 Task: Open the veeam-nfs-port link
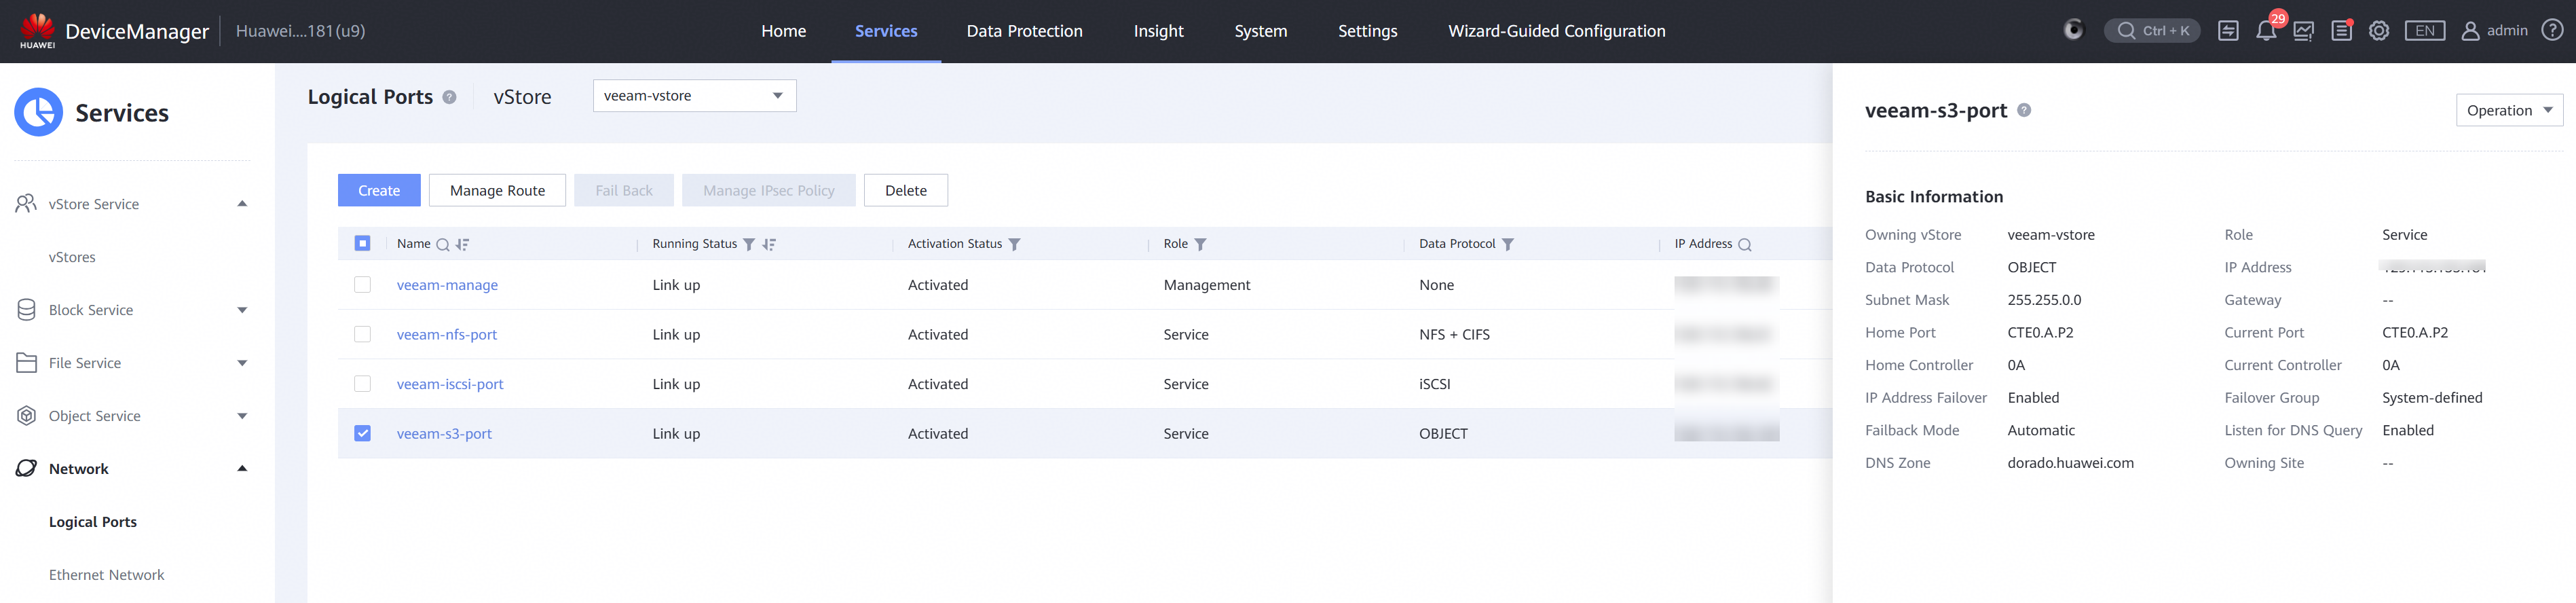pos(446,335)
